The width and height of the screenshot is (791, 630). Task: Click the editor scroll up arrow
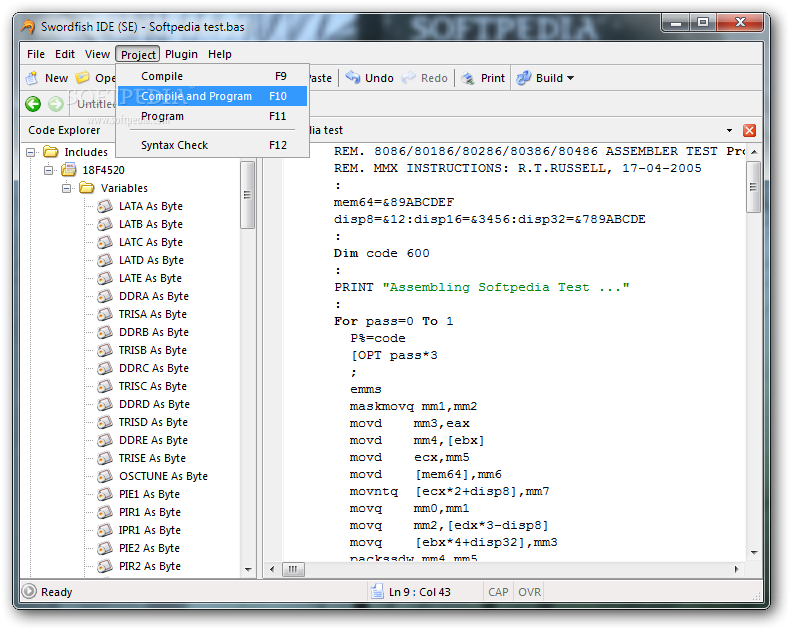[754, 152]
